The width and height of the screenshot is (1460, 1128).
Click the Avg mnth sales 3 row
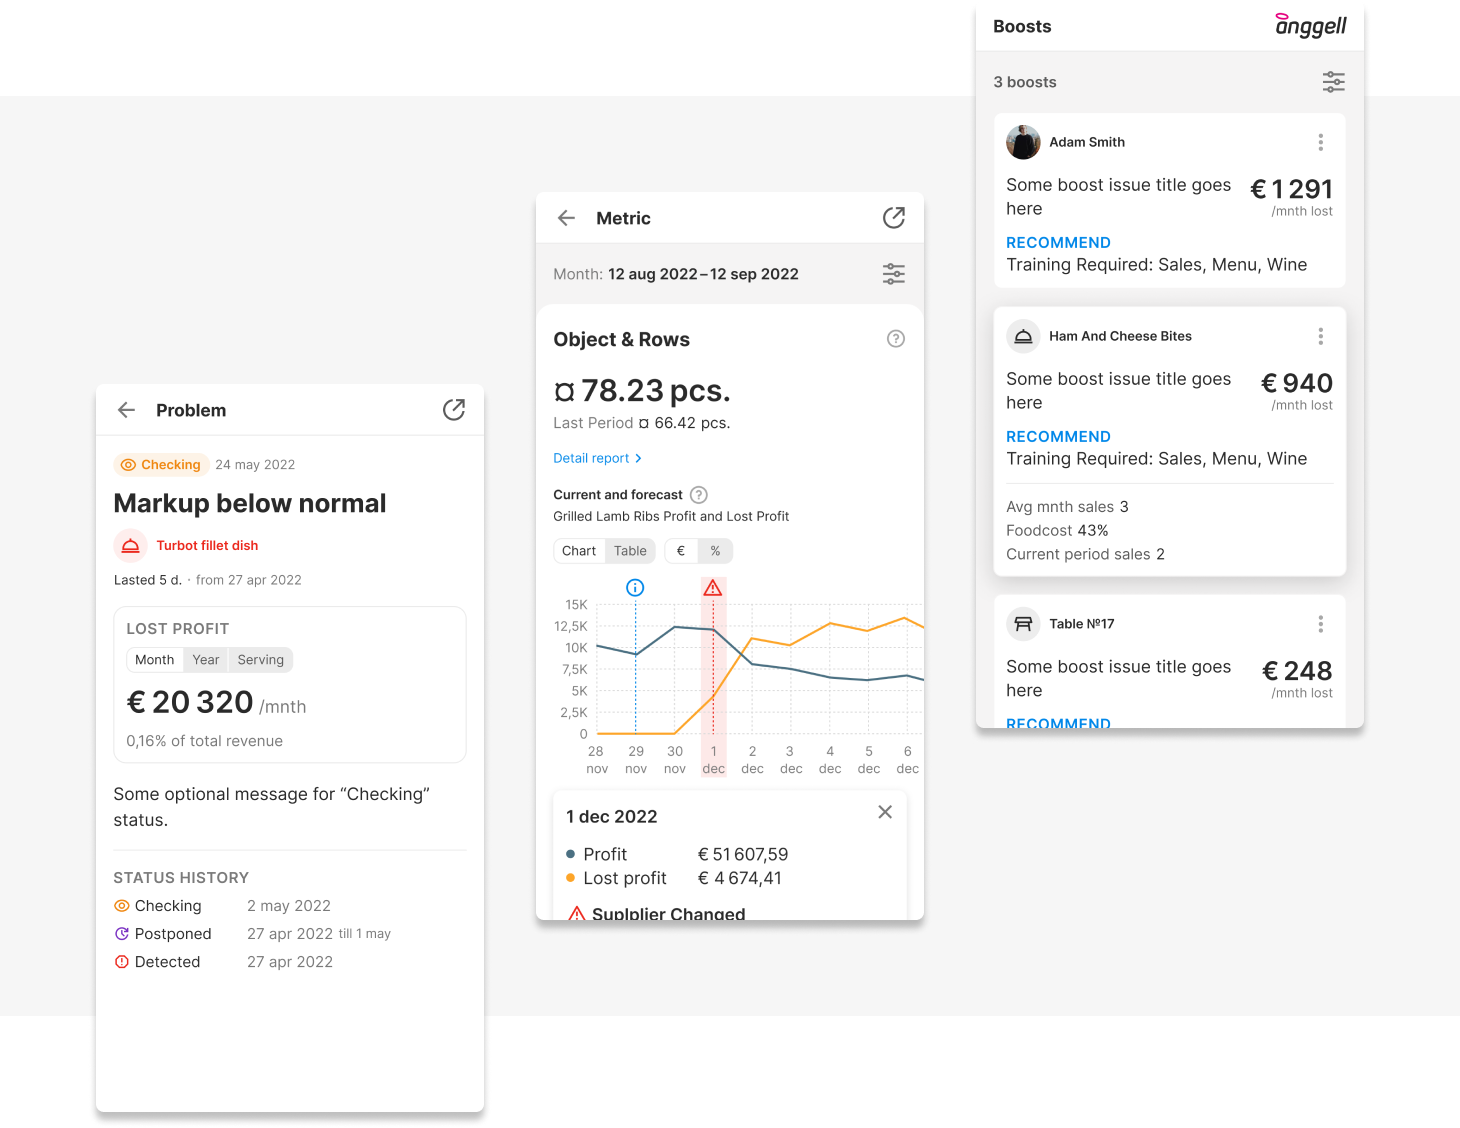coord(1067,507)
